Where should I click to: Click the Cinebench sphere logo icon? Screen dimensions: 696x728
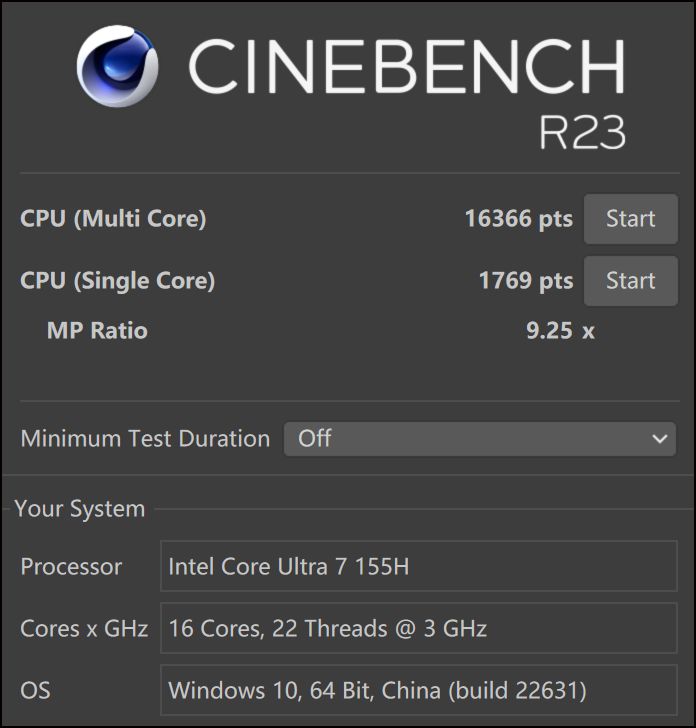tap(117, 66)
